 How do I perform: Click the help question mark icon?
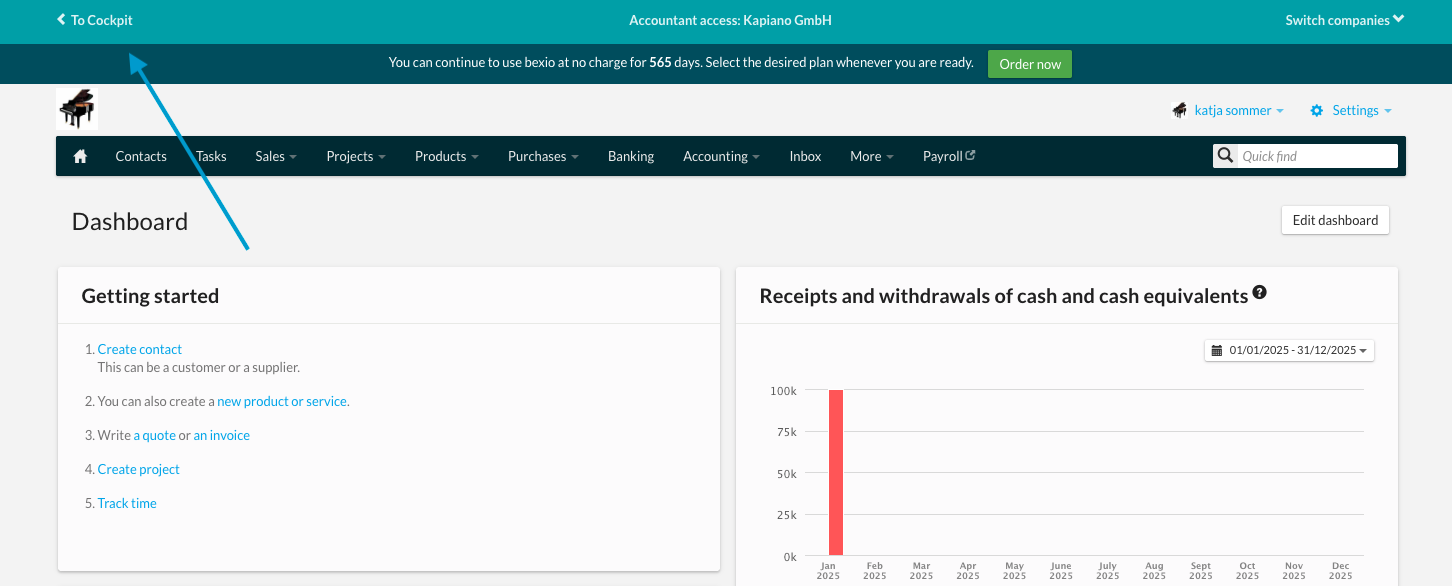(1260, 293)
